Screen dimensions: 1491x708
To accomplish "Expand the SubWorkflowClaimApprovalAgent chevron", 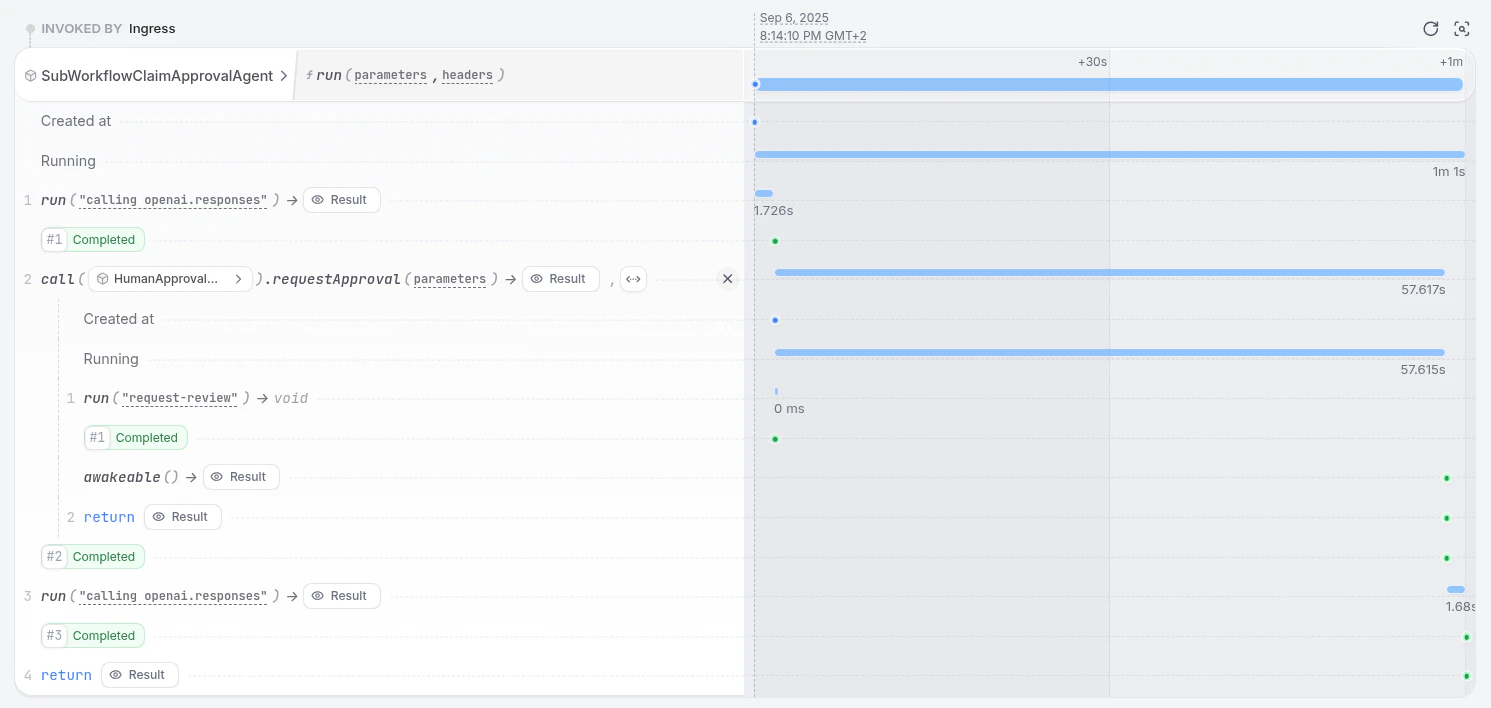I will click(x=284, y=75).
